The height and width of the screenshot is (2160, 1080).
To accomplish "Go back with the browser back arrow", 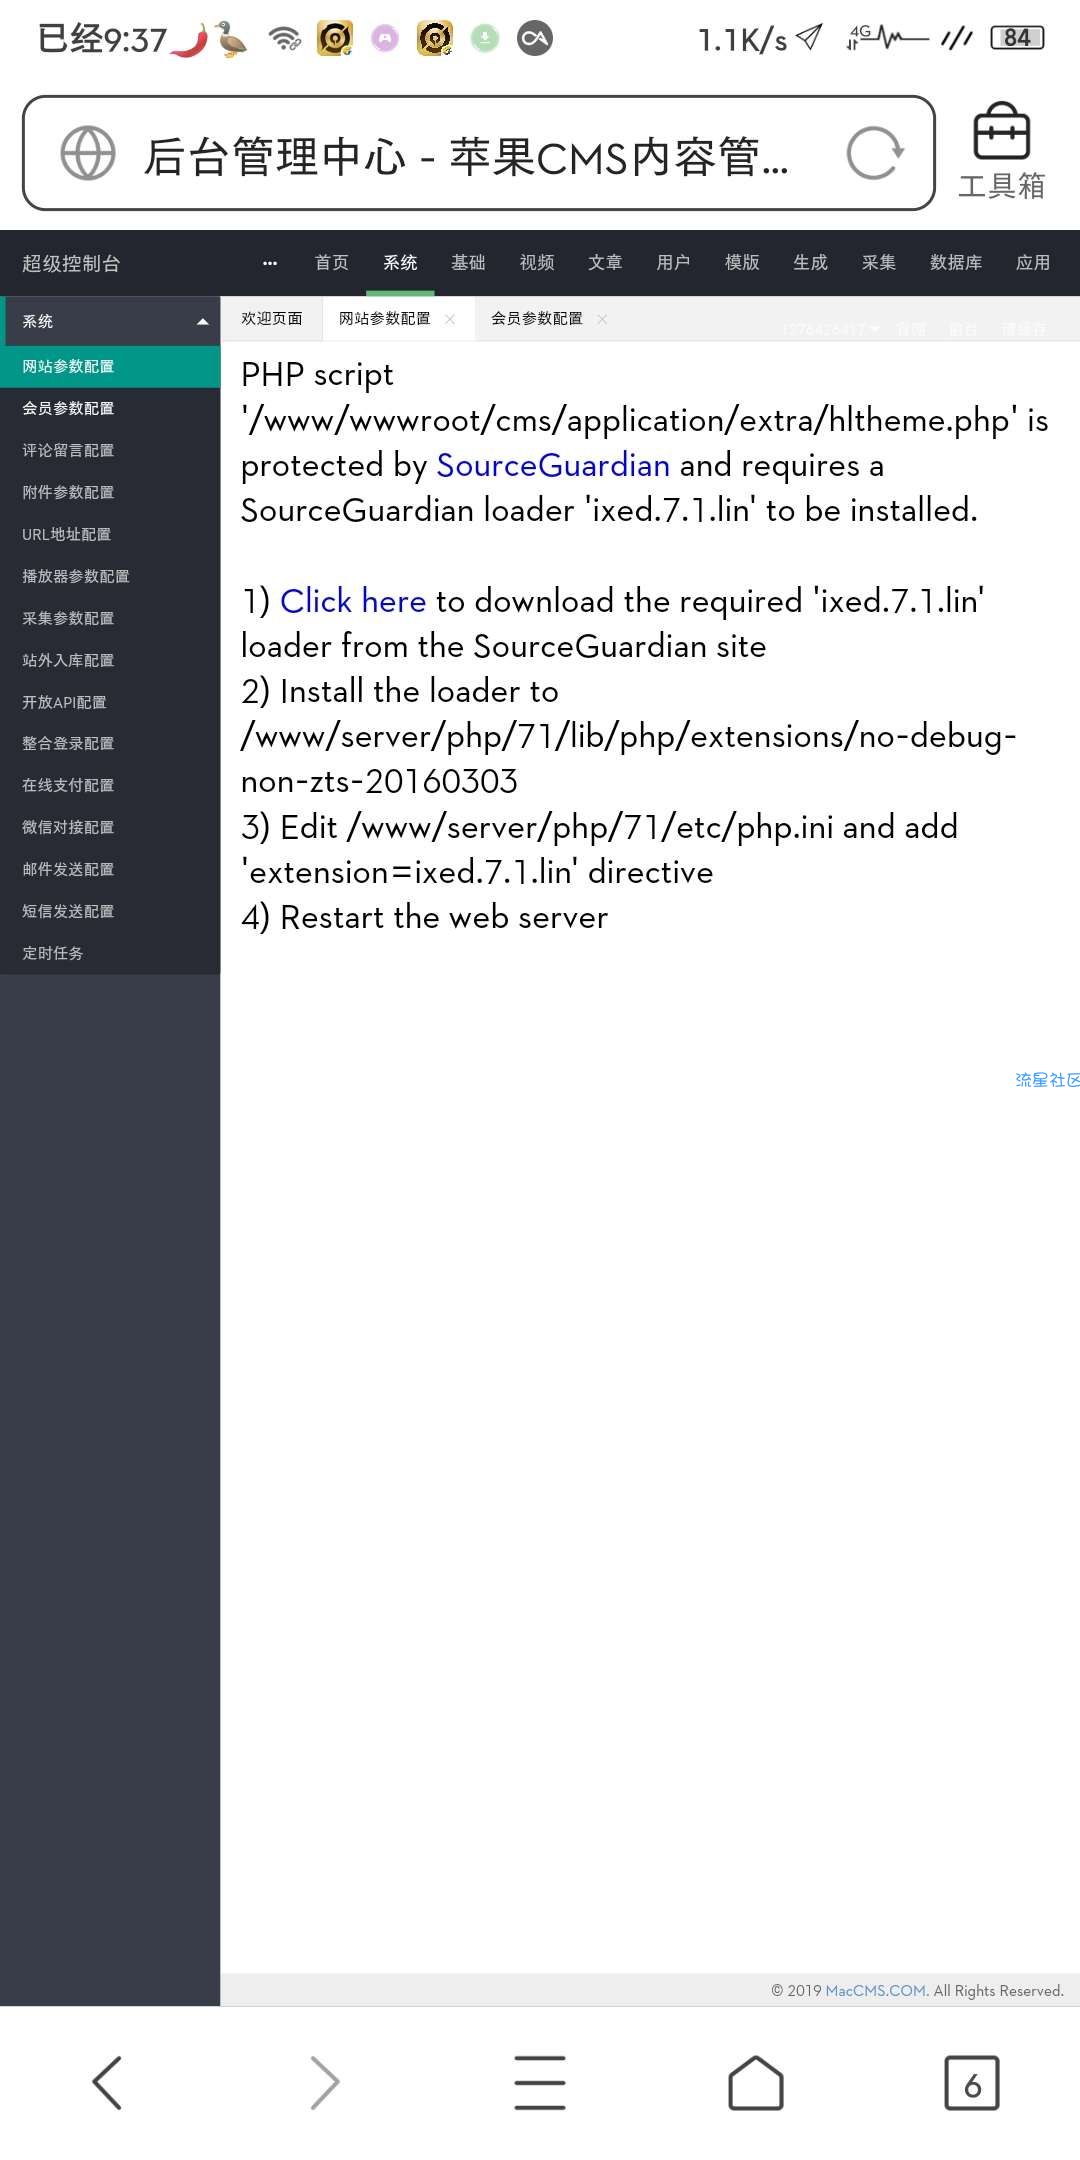I will (107, 2083).
